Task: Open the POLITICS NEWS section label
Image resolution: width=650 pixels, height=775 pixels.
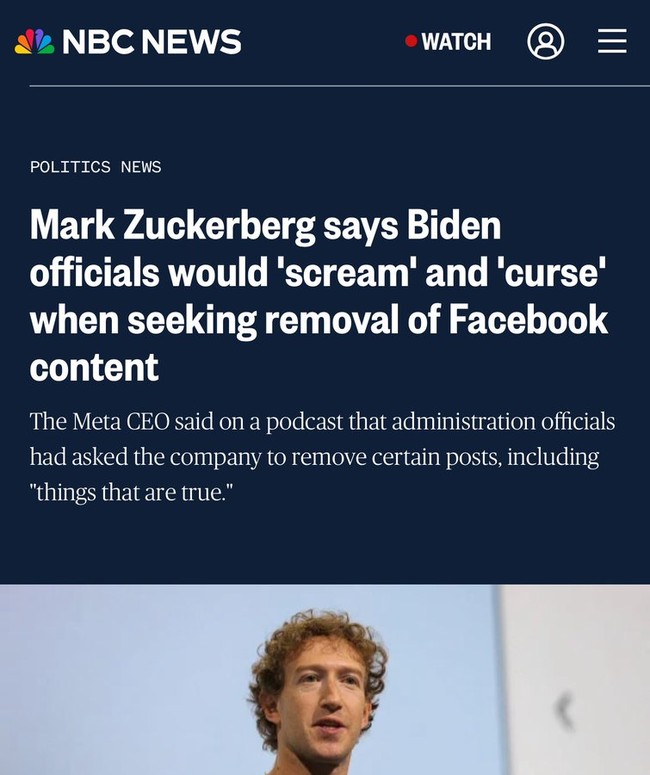Action: [x=95, y=167]
